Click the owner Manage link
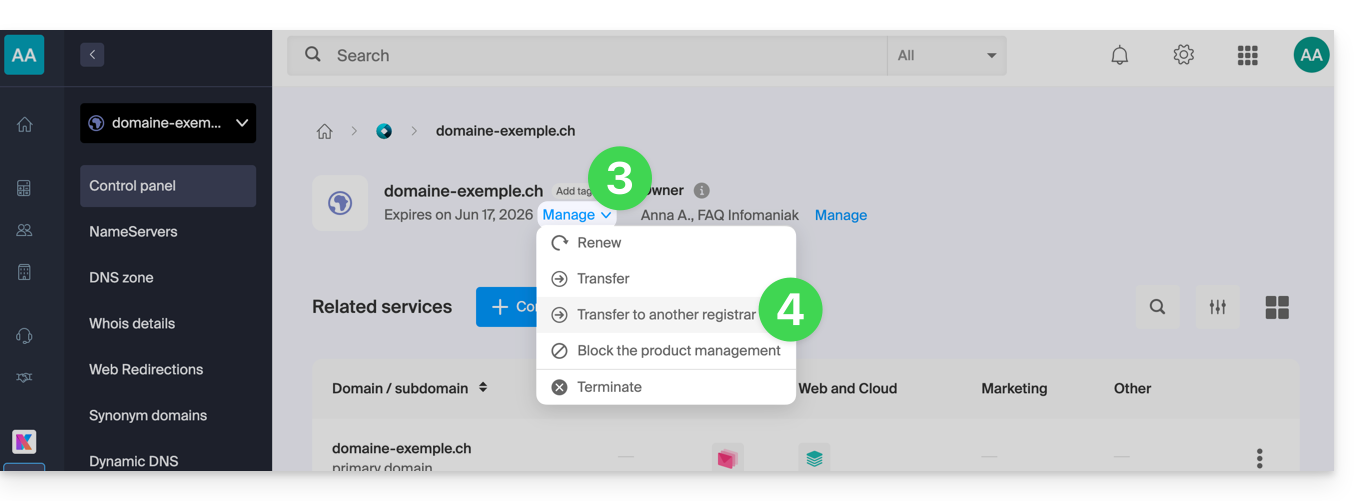This screenshot has width=1364, height=501. pos(840,215)
